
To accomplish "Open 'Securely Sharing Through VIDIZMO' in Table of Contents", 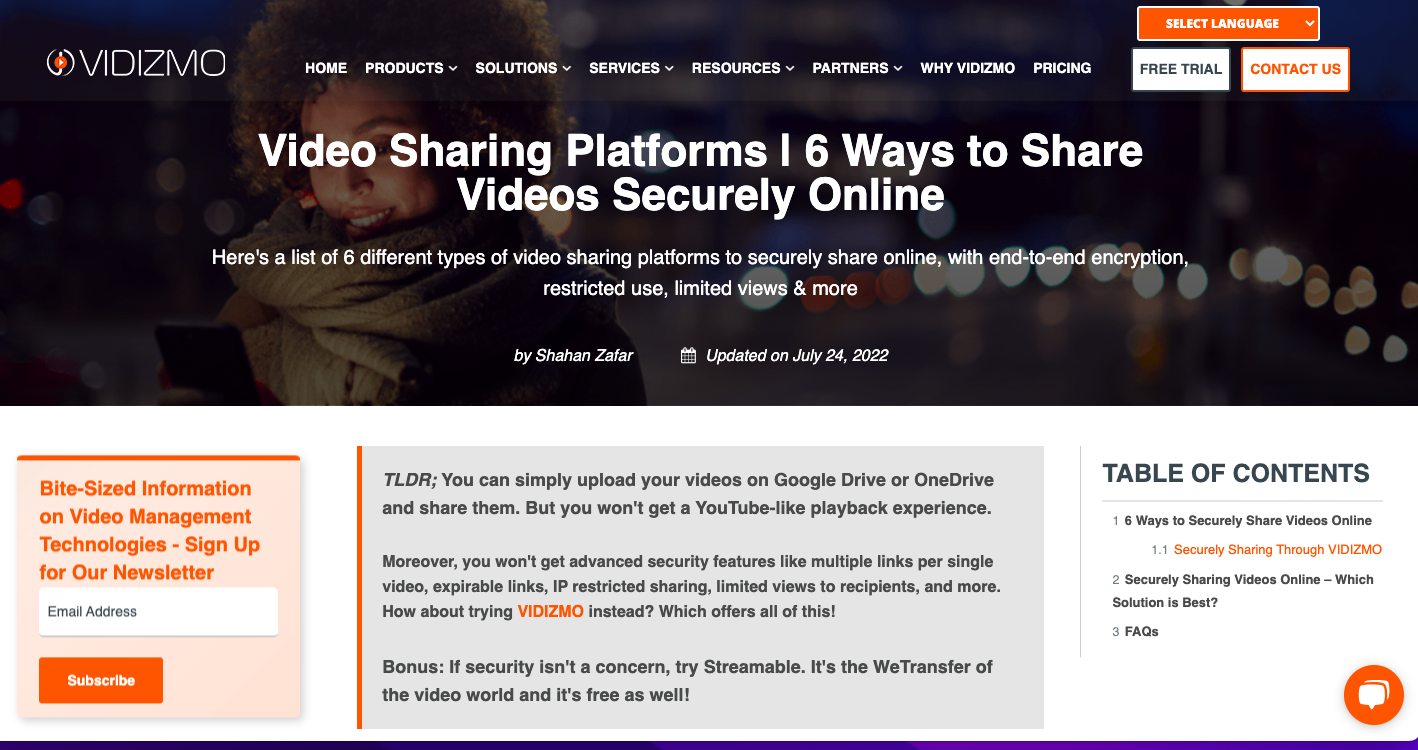I will coord(1278,549).
